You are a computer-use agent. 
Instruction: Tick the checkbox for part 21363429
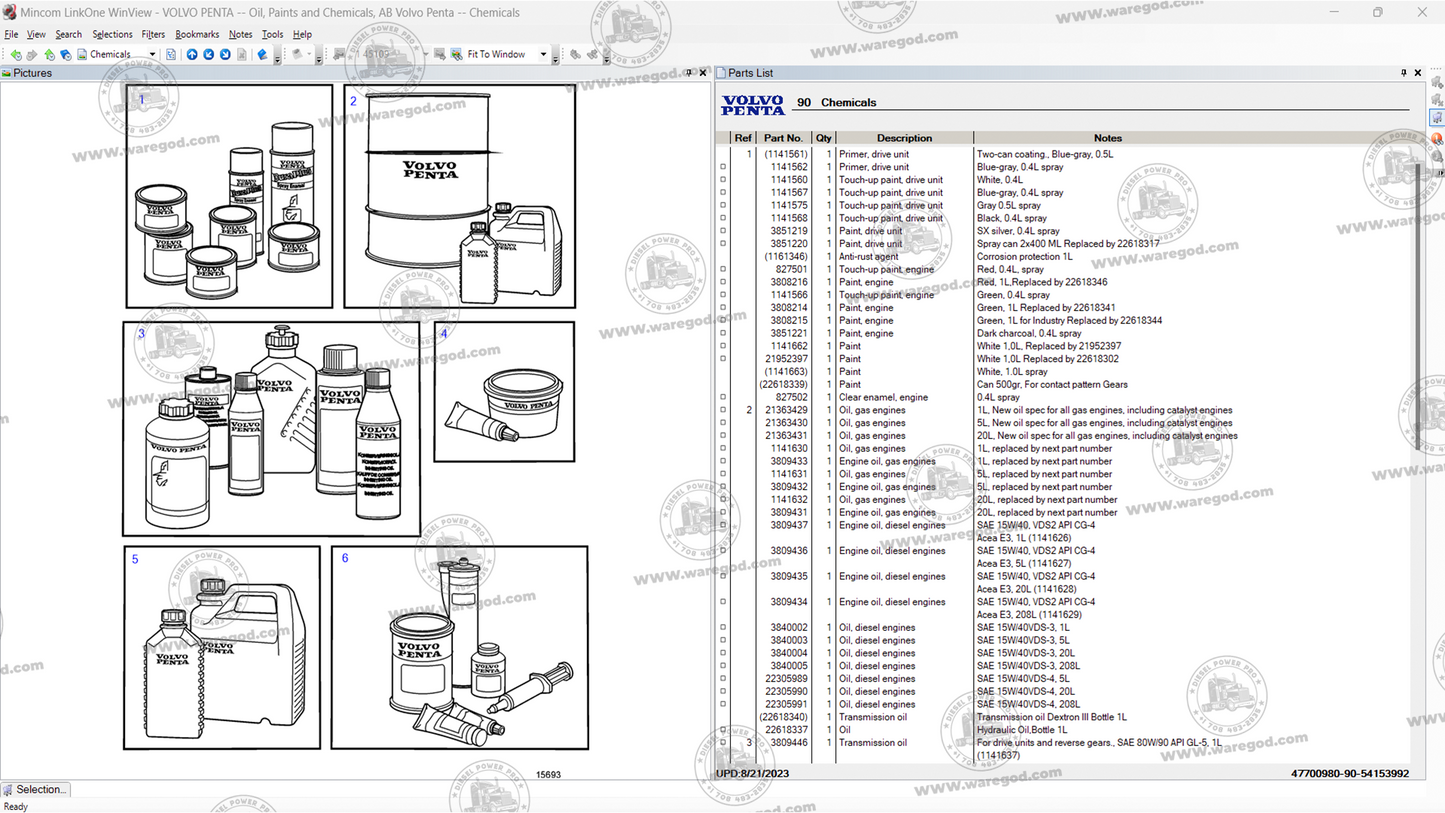(723, 410)
